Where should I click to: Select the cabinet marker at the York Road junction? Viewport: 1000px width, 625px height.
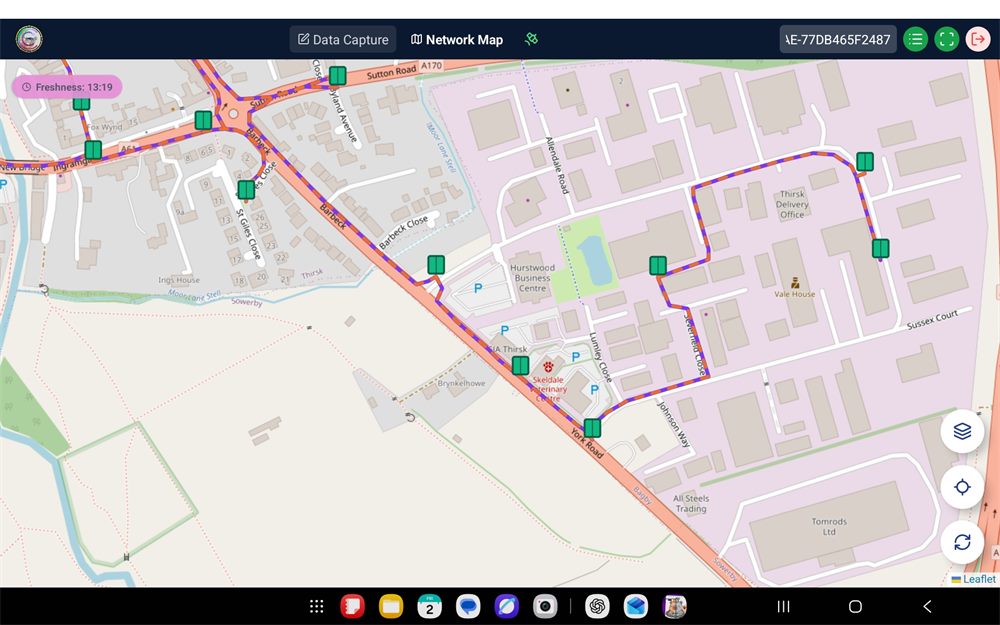pos(592,428)
